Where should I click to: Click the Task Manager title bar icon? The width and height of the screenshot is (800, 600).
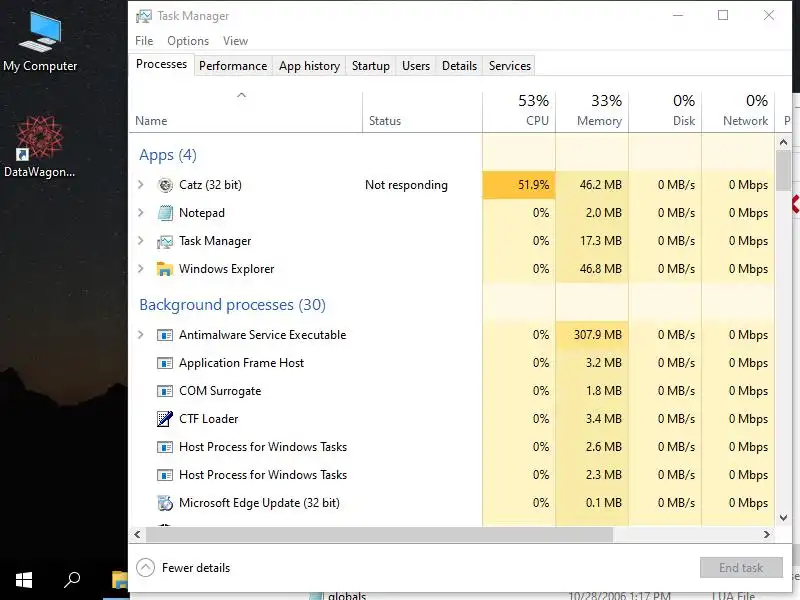(x=143, y=16)
